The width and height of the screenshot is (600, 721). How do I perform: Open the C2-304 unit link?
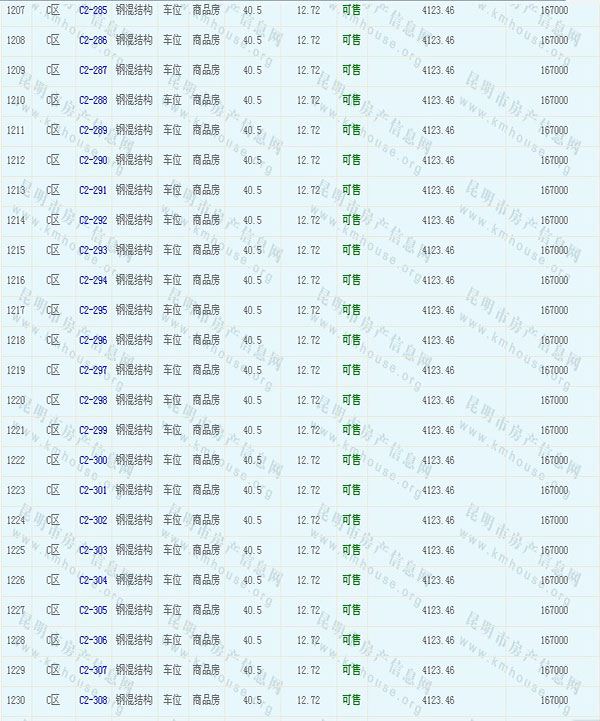92,580
